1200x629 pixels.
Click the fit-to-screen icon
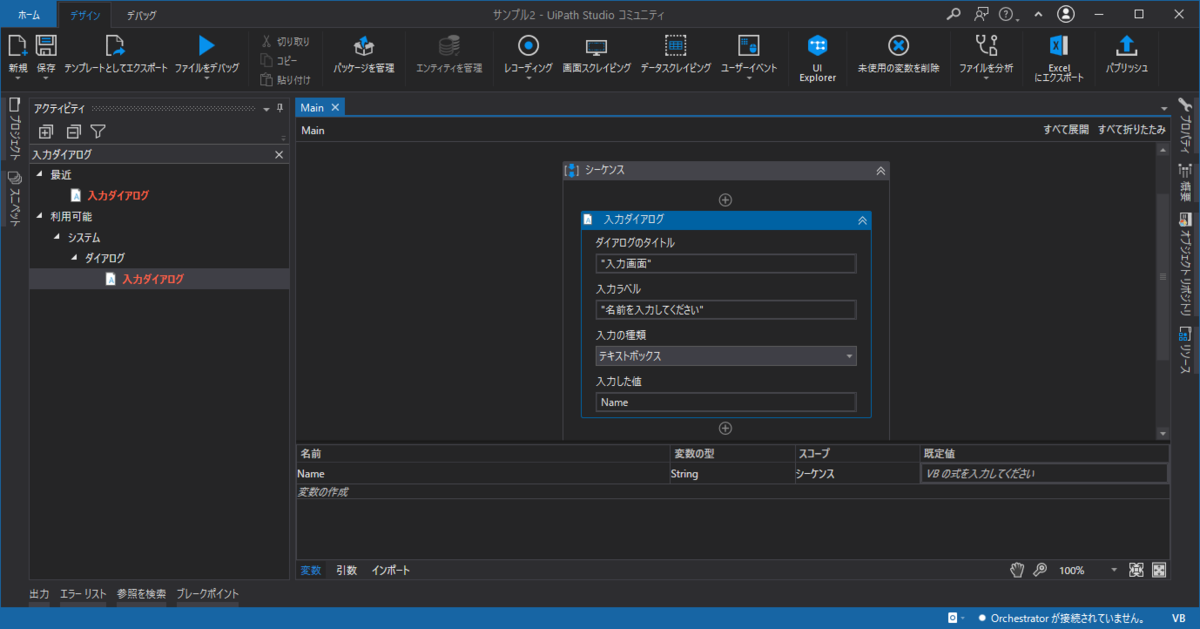(x=1136, y=570)
